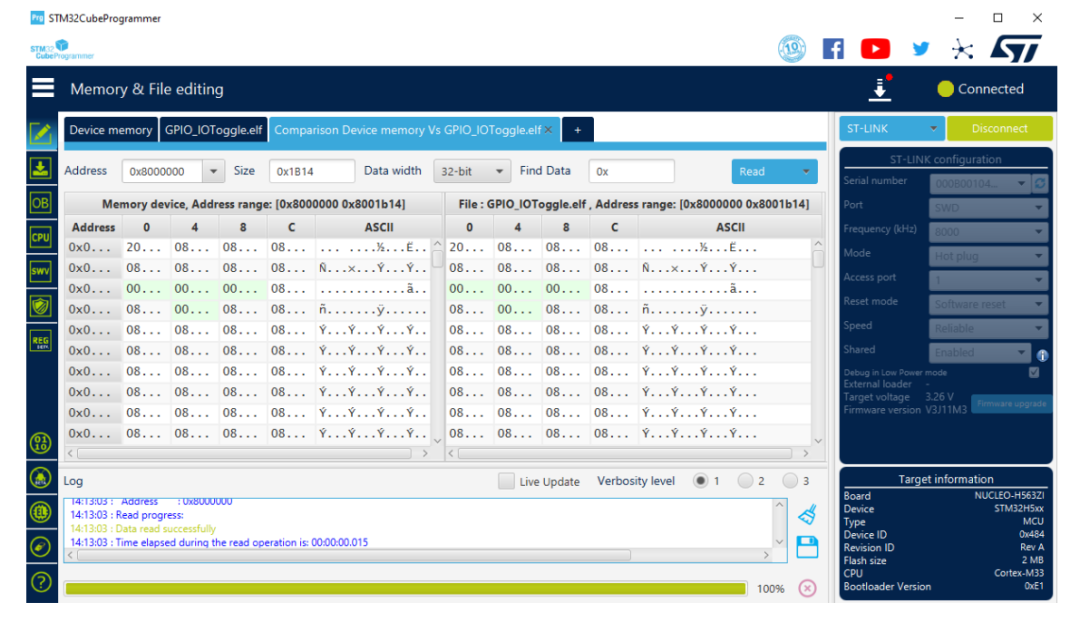
Task: Click the 100% progress bar
Action: (x=406, y=588)
